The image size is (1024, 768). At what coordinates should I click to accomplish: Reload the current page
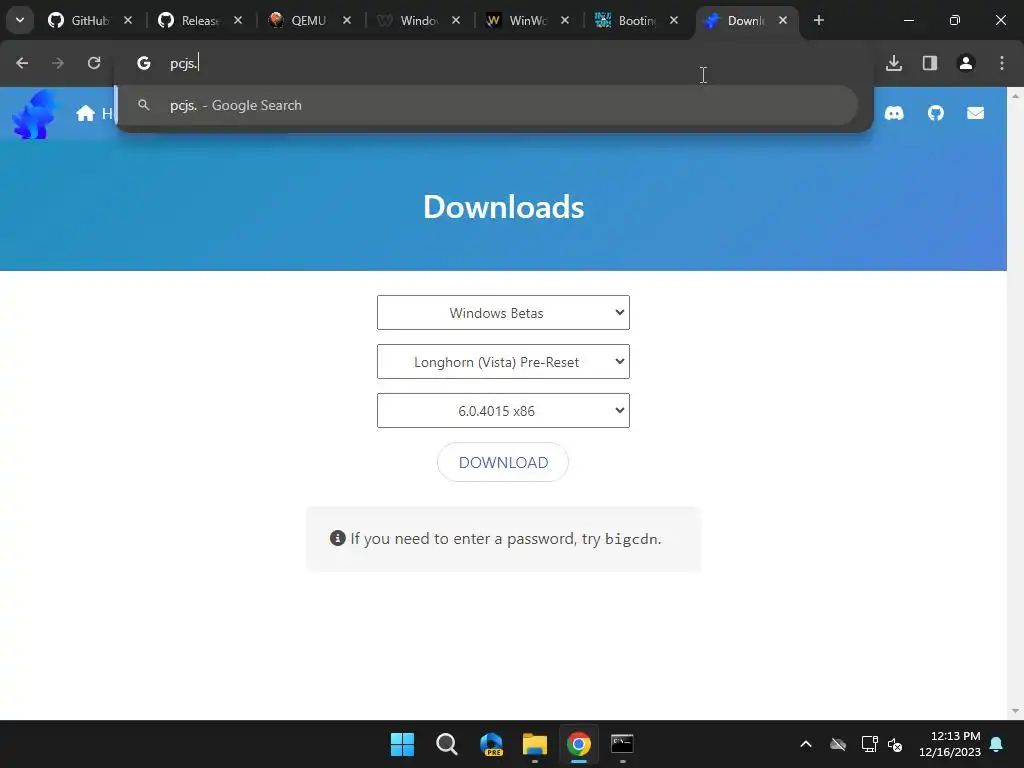tap(94, 63)
